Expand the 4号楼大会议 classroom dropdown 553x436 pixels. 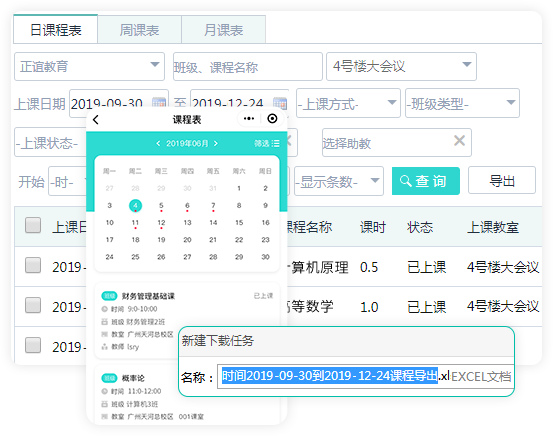[x=401, y=66]
